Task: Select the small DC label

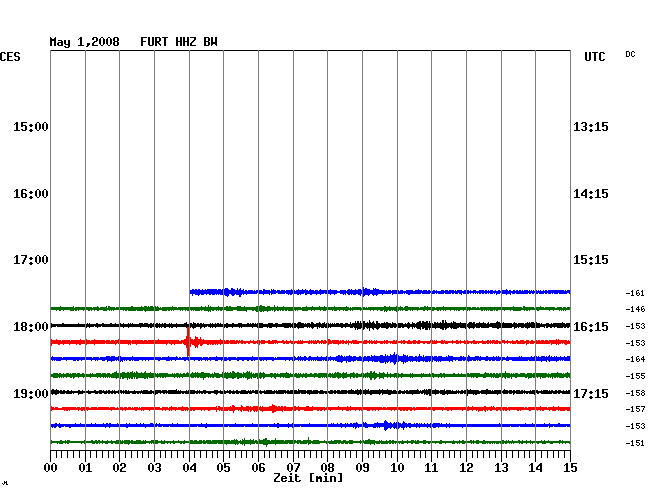Action: 630,54
